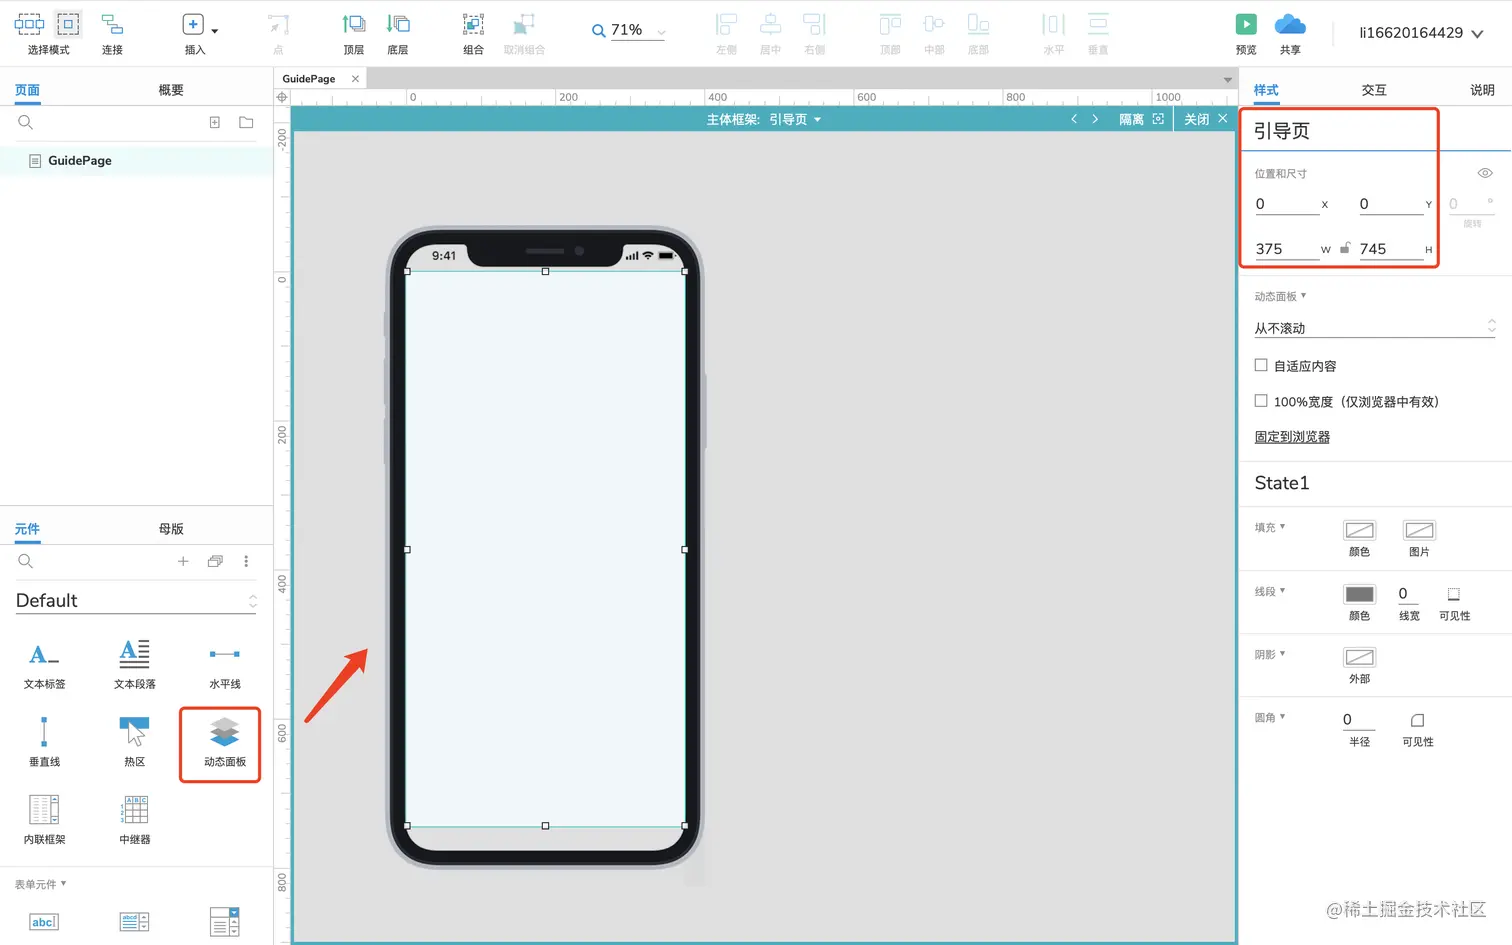Toggle widget visibility eye icon
This screenshot has width=1512, height=945.
click(1485, 173)
